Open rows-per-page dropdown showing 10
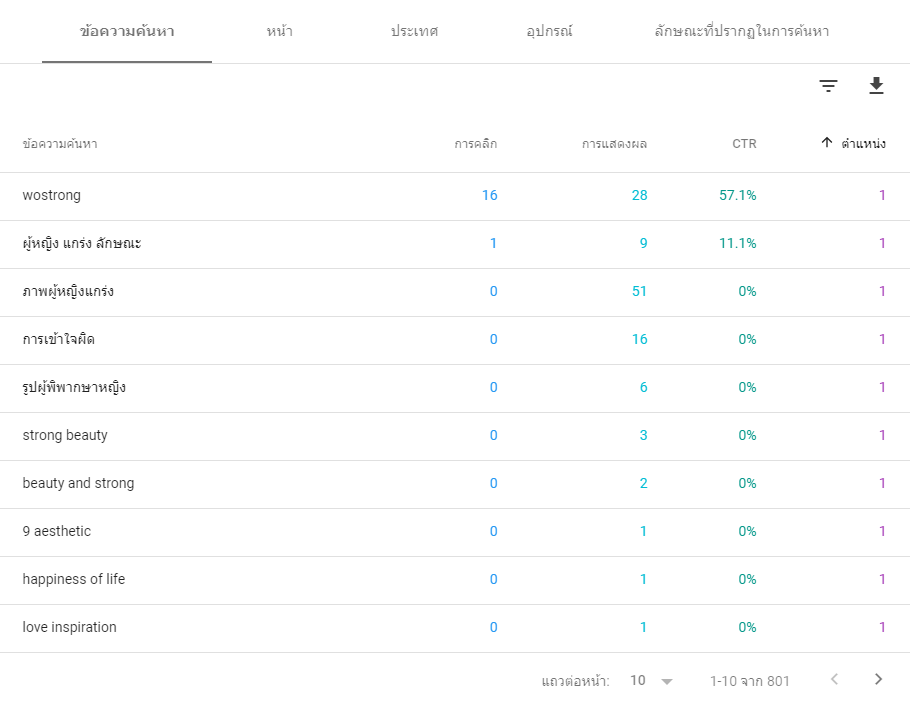Viewport: 910px width, 709px height. [651, 681]
